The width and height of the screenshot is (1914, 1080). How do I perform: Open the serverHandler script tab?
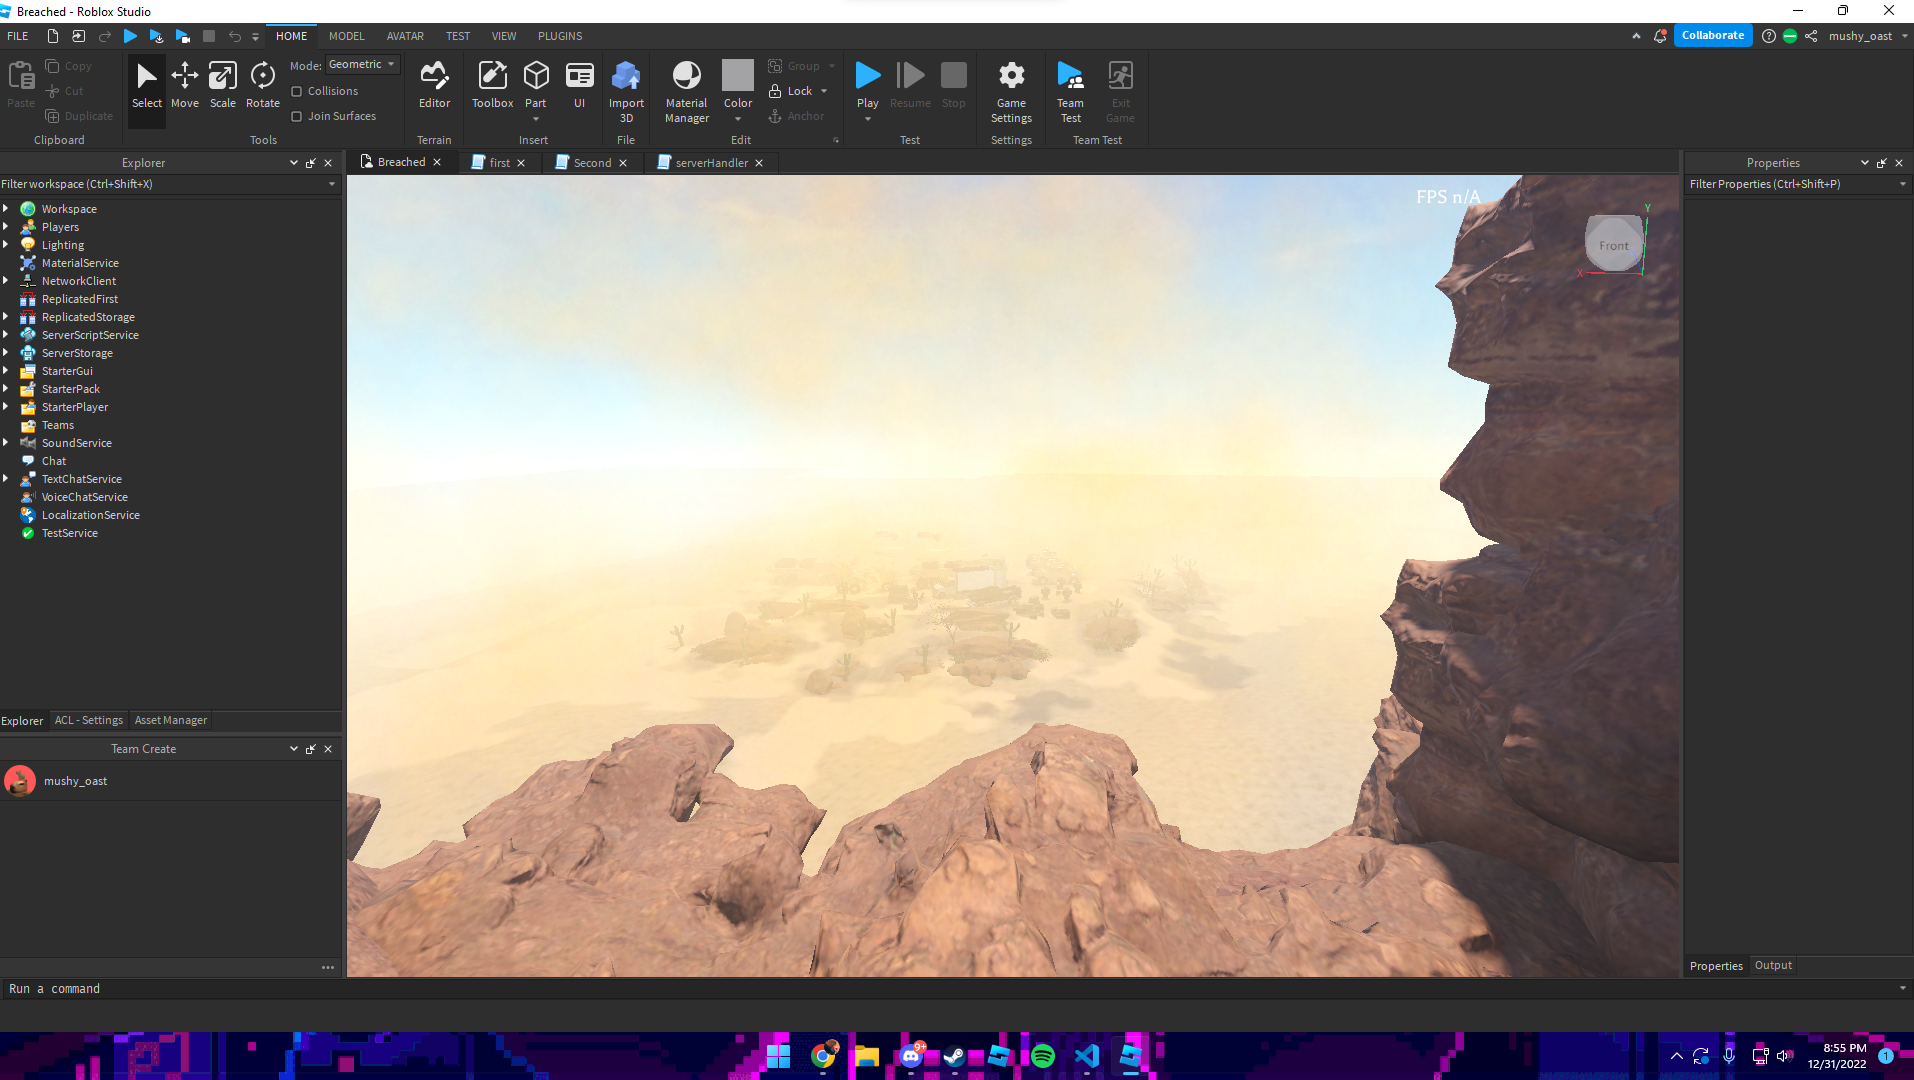pos(710,163)
